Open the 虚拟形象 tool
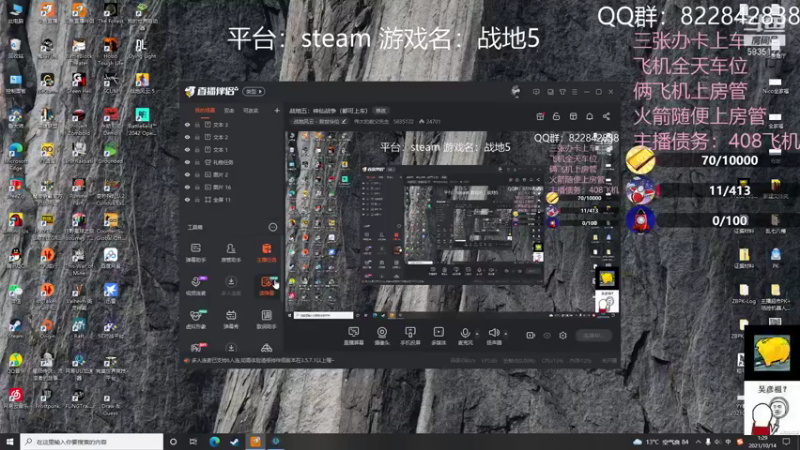The image size is (800, 450). [x=195, y=319]
